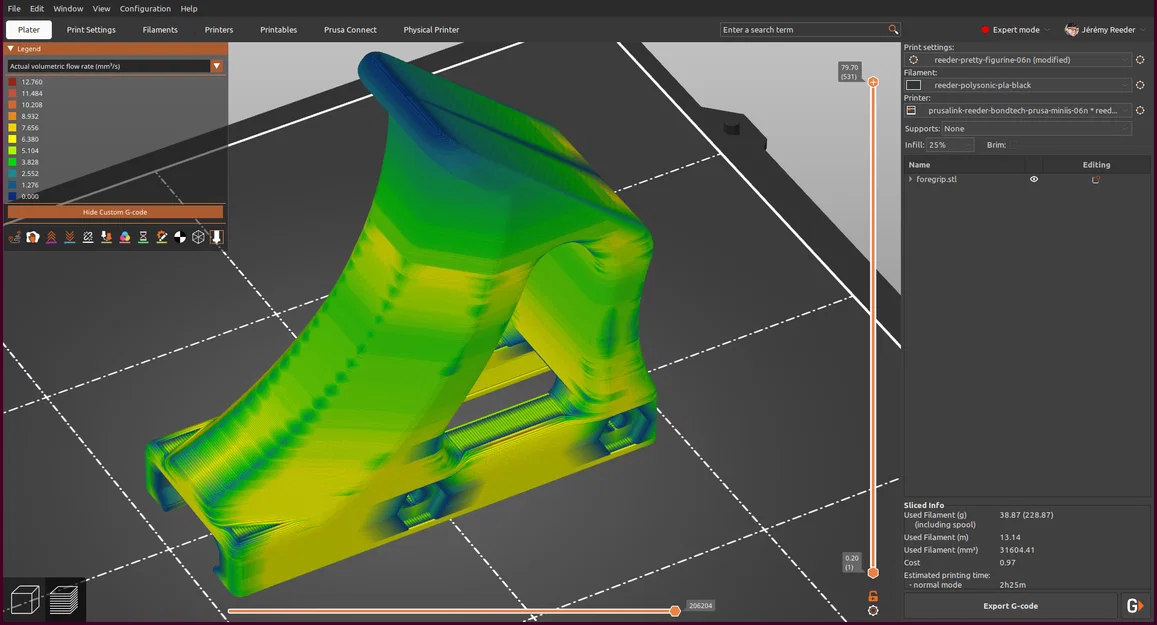Open the Printables tab
The width and height of the screenshot is (1157, 625).
278,30
